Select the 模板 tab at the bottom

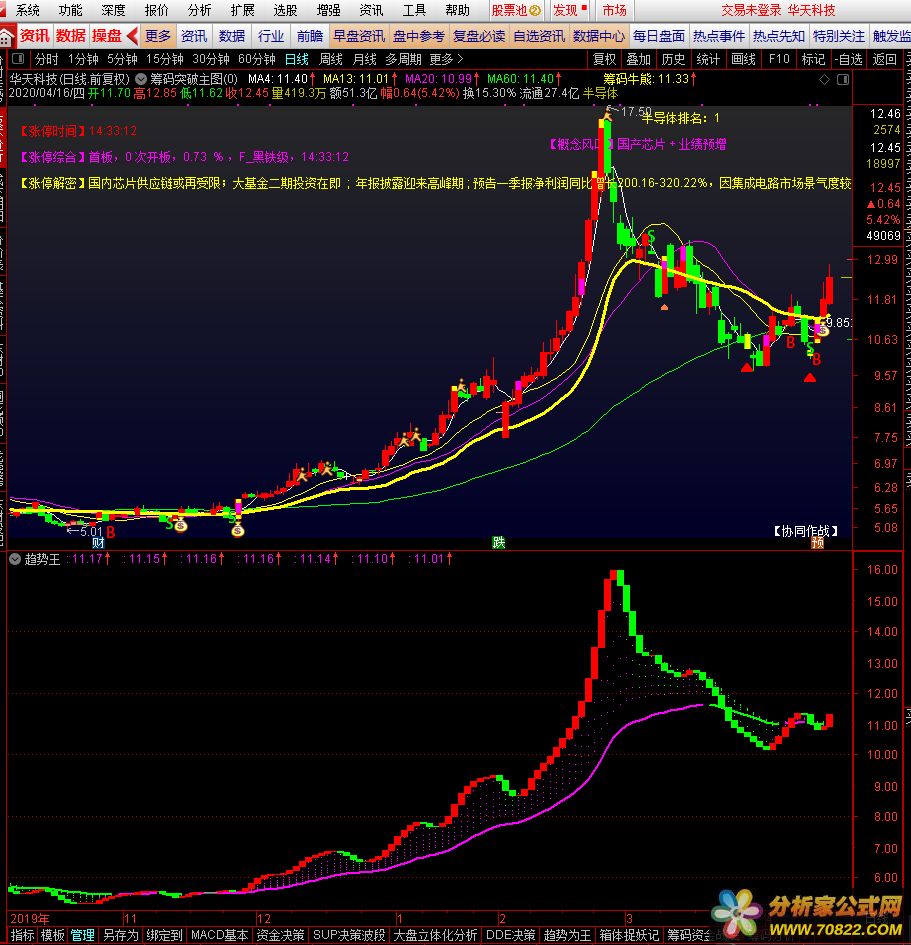[52, 935]
